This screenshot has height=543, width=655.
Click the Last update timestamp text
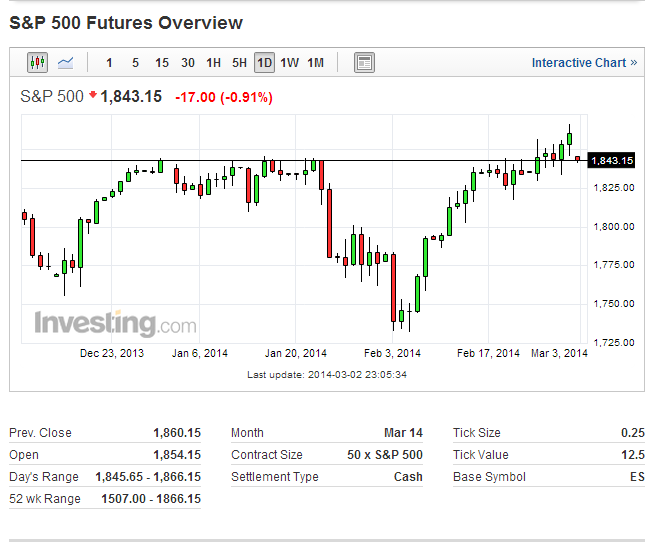coord(327,375)
